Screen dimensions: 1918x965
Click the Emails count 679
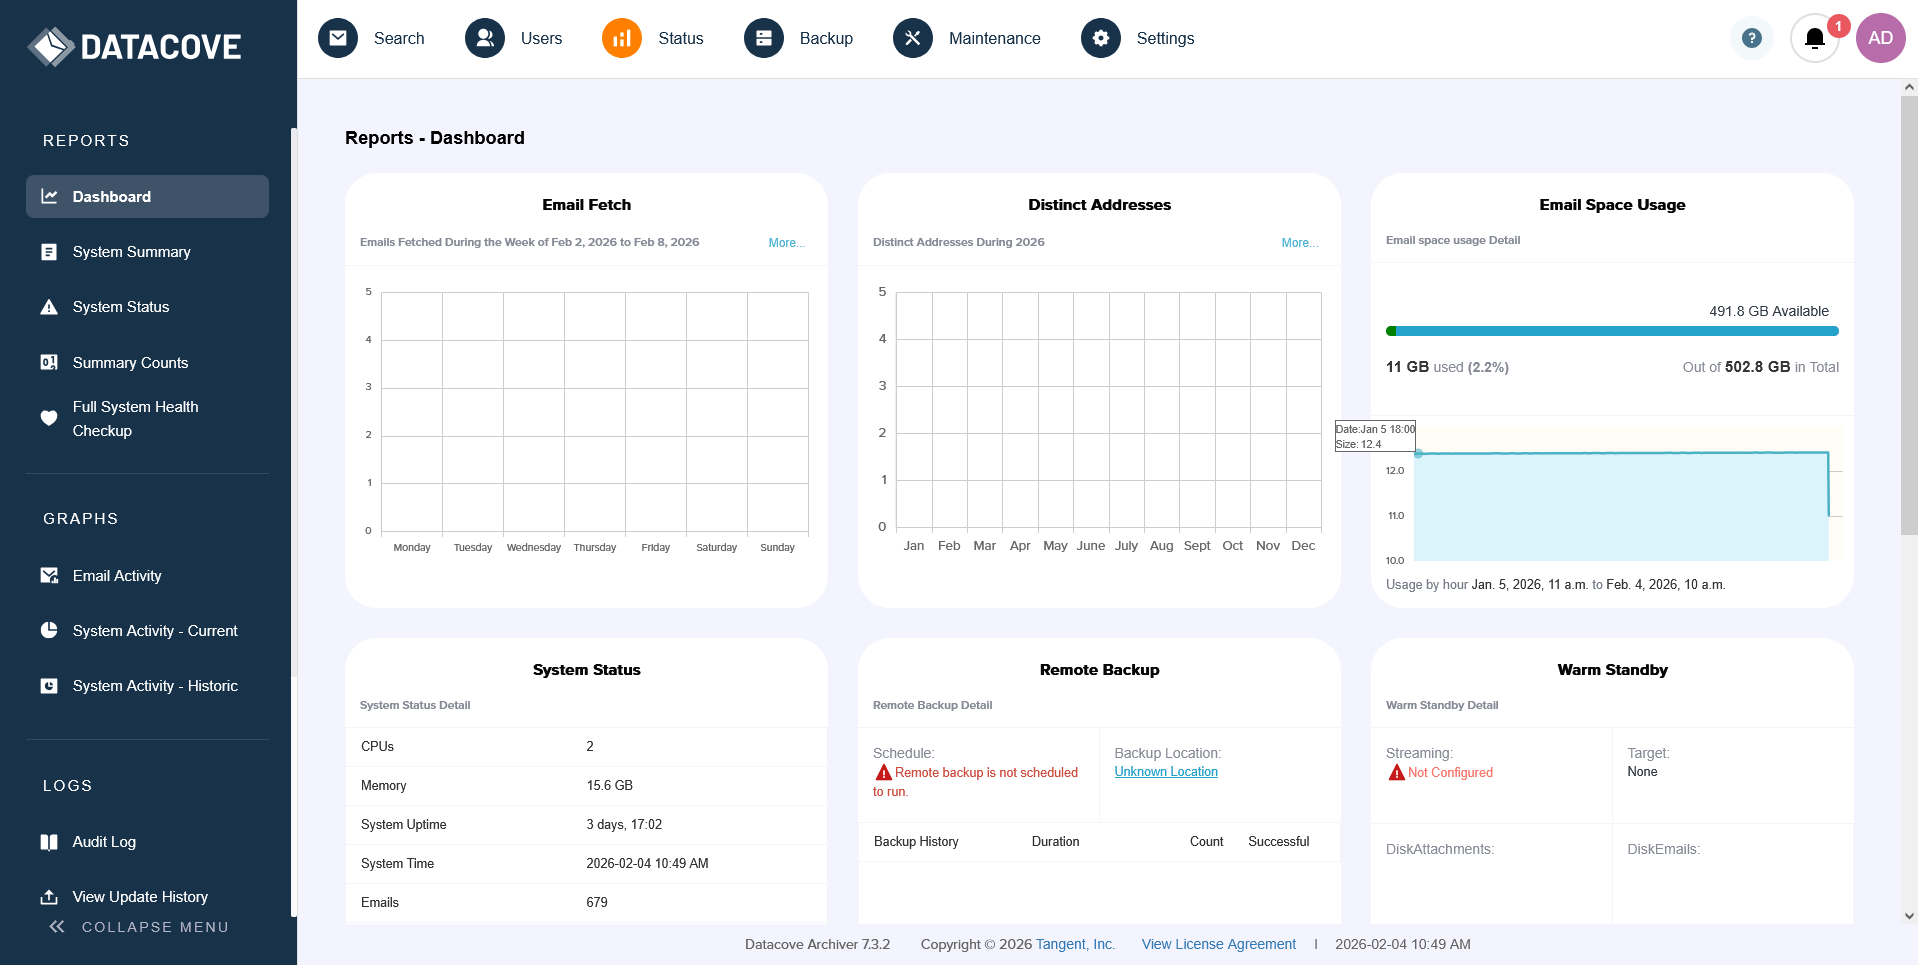(597, 903)
